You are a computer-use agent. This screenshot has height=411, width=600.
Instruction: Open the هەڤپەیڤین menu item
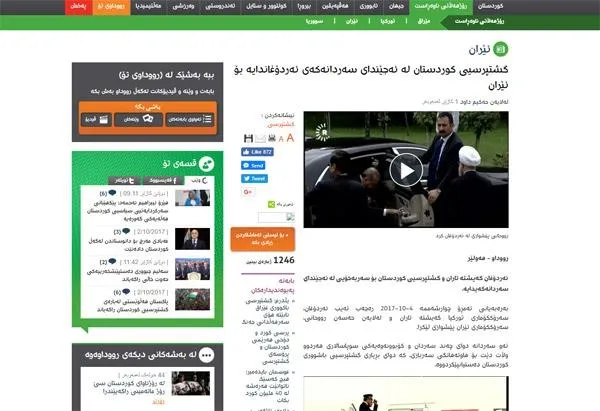pyautogui.click(x=334, y=7)
